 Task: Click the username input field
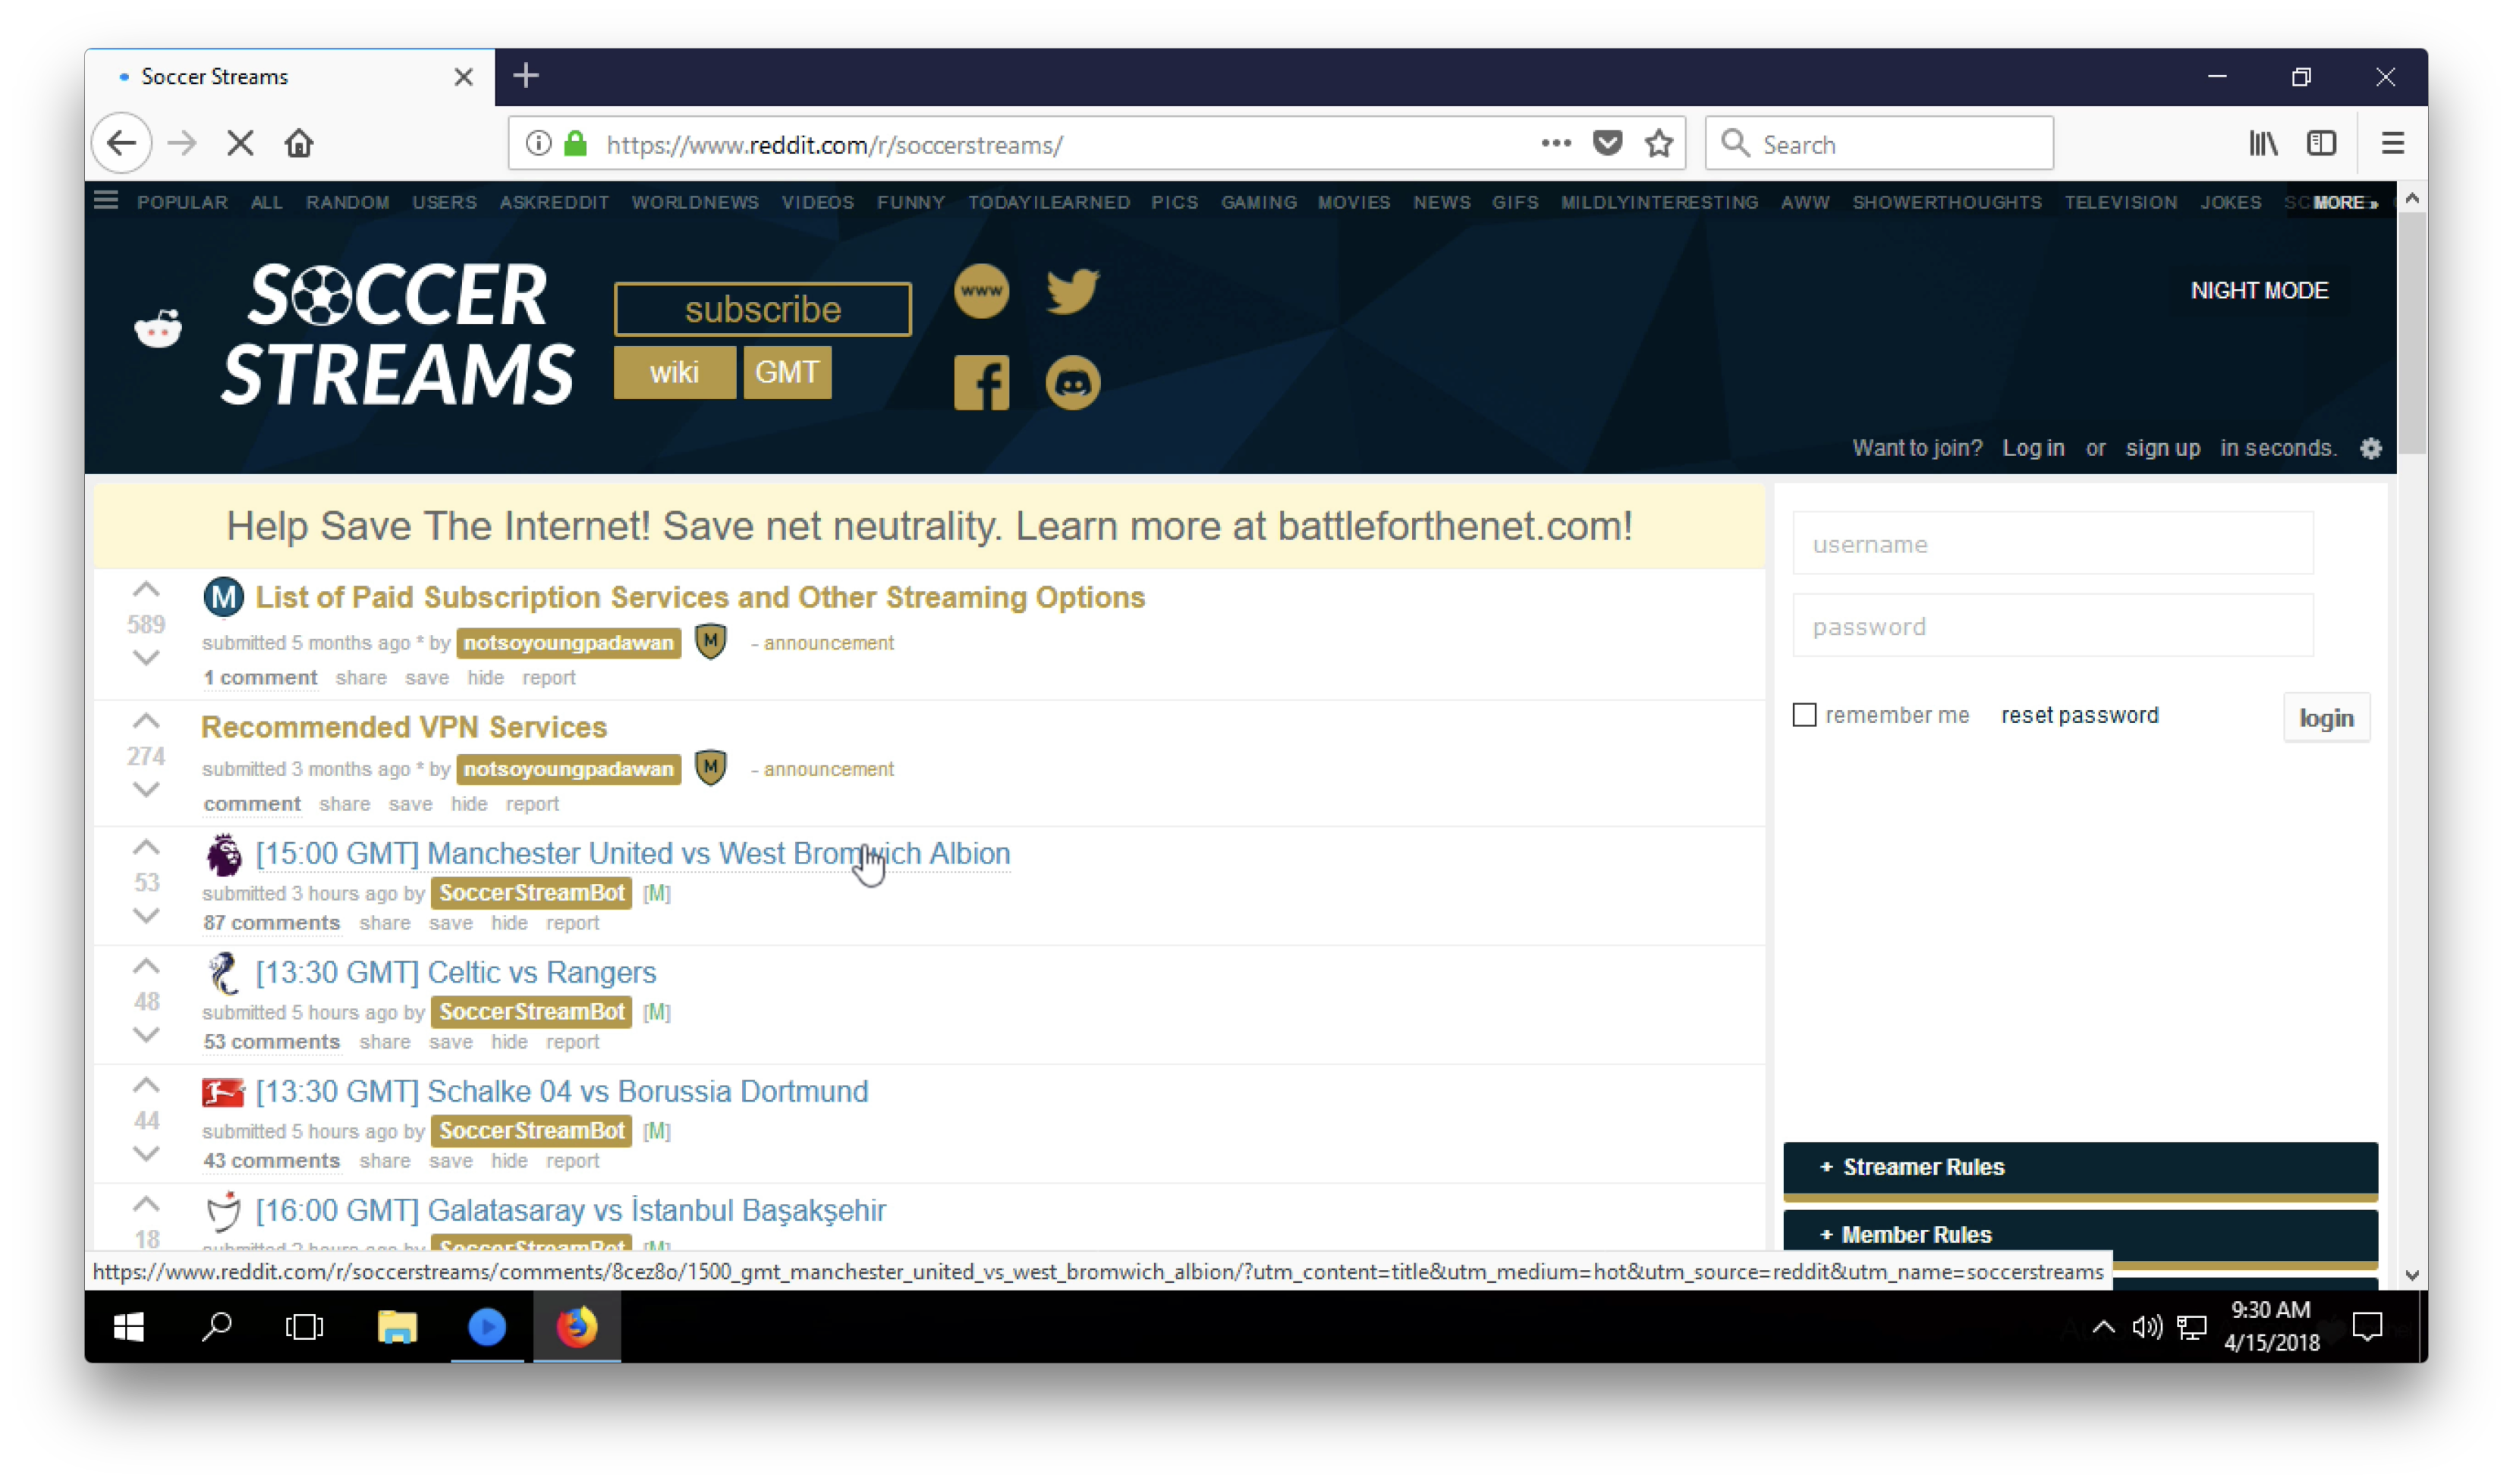(2052, 542)
